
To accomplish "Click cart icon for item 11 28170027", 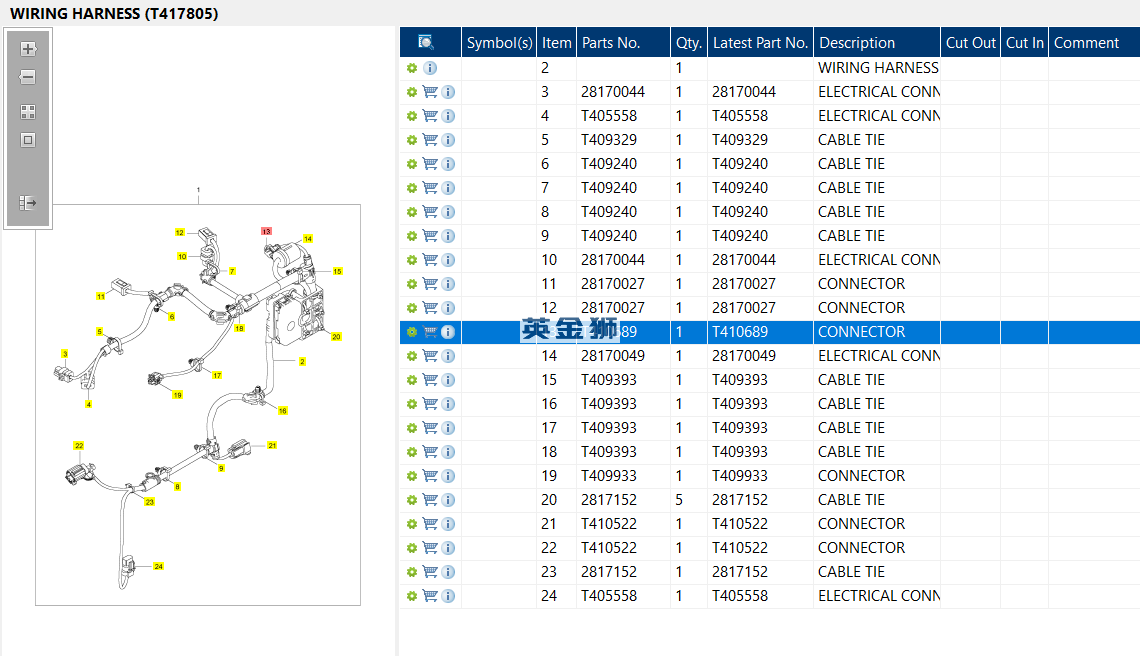I will coord(430,284).
